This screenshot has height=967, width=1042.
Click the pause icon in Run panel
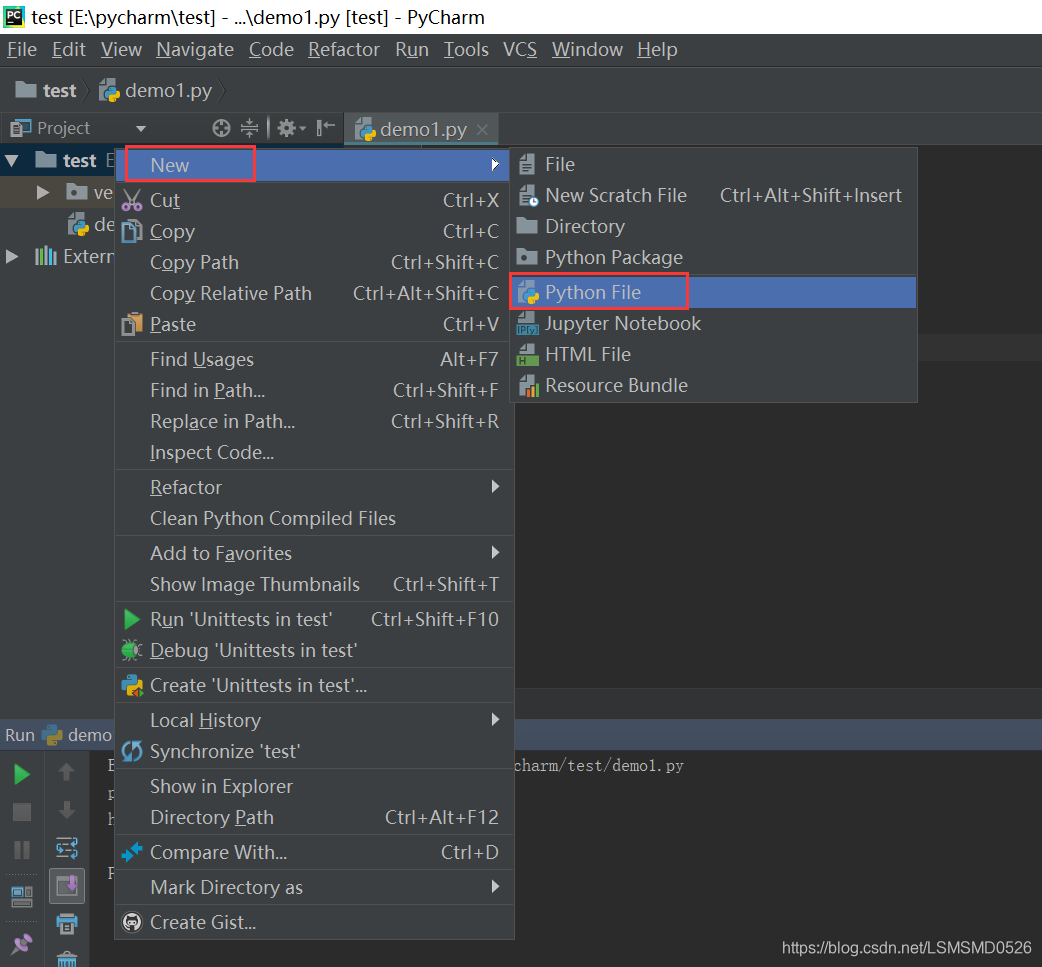(x=22, y=849)
